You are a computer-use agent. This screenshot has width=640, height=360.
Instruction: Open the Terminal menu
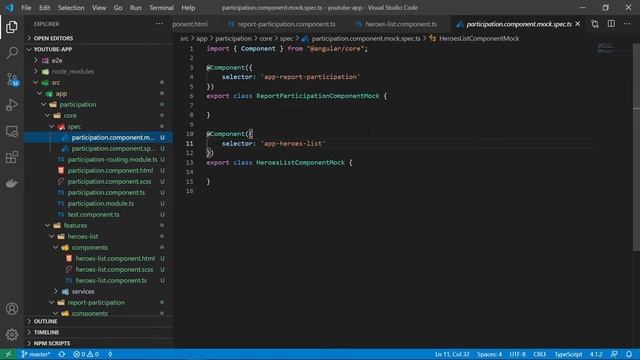161,8
